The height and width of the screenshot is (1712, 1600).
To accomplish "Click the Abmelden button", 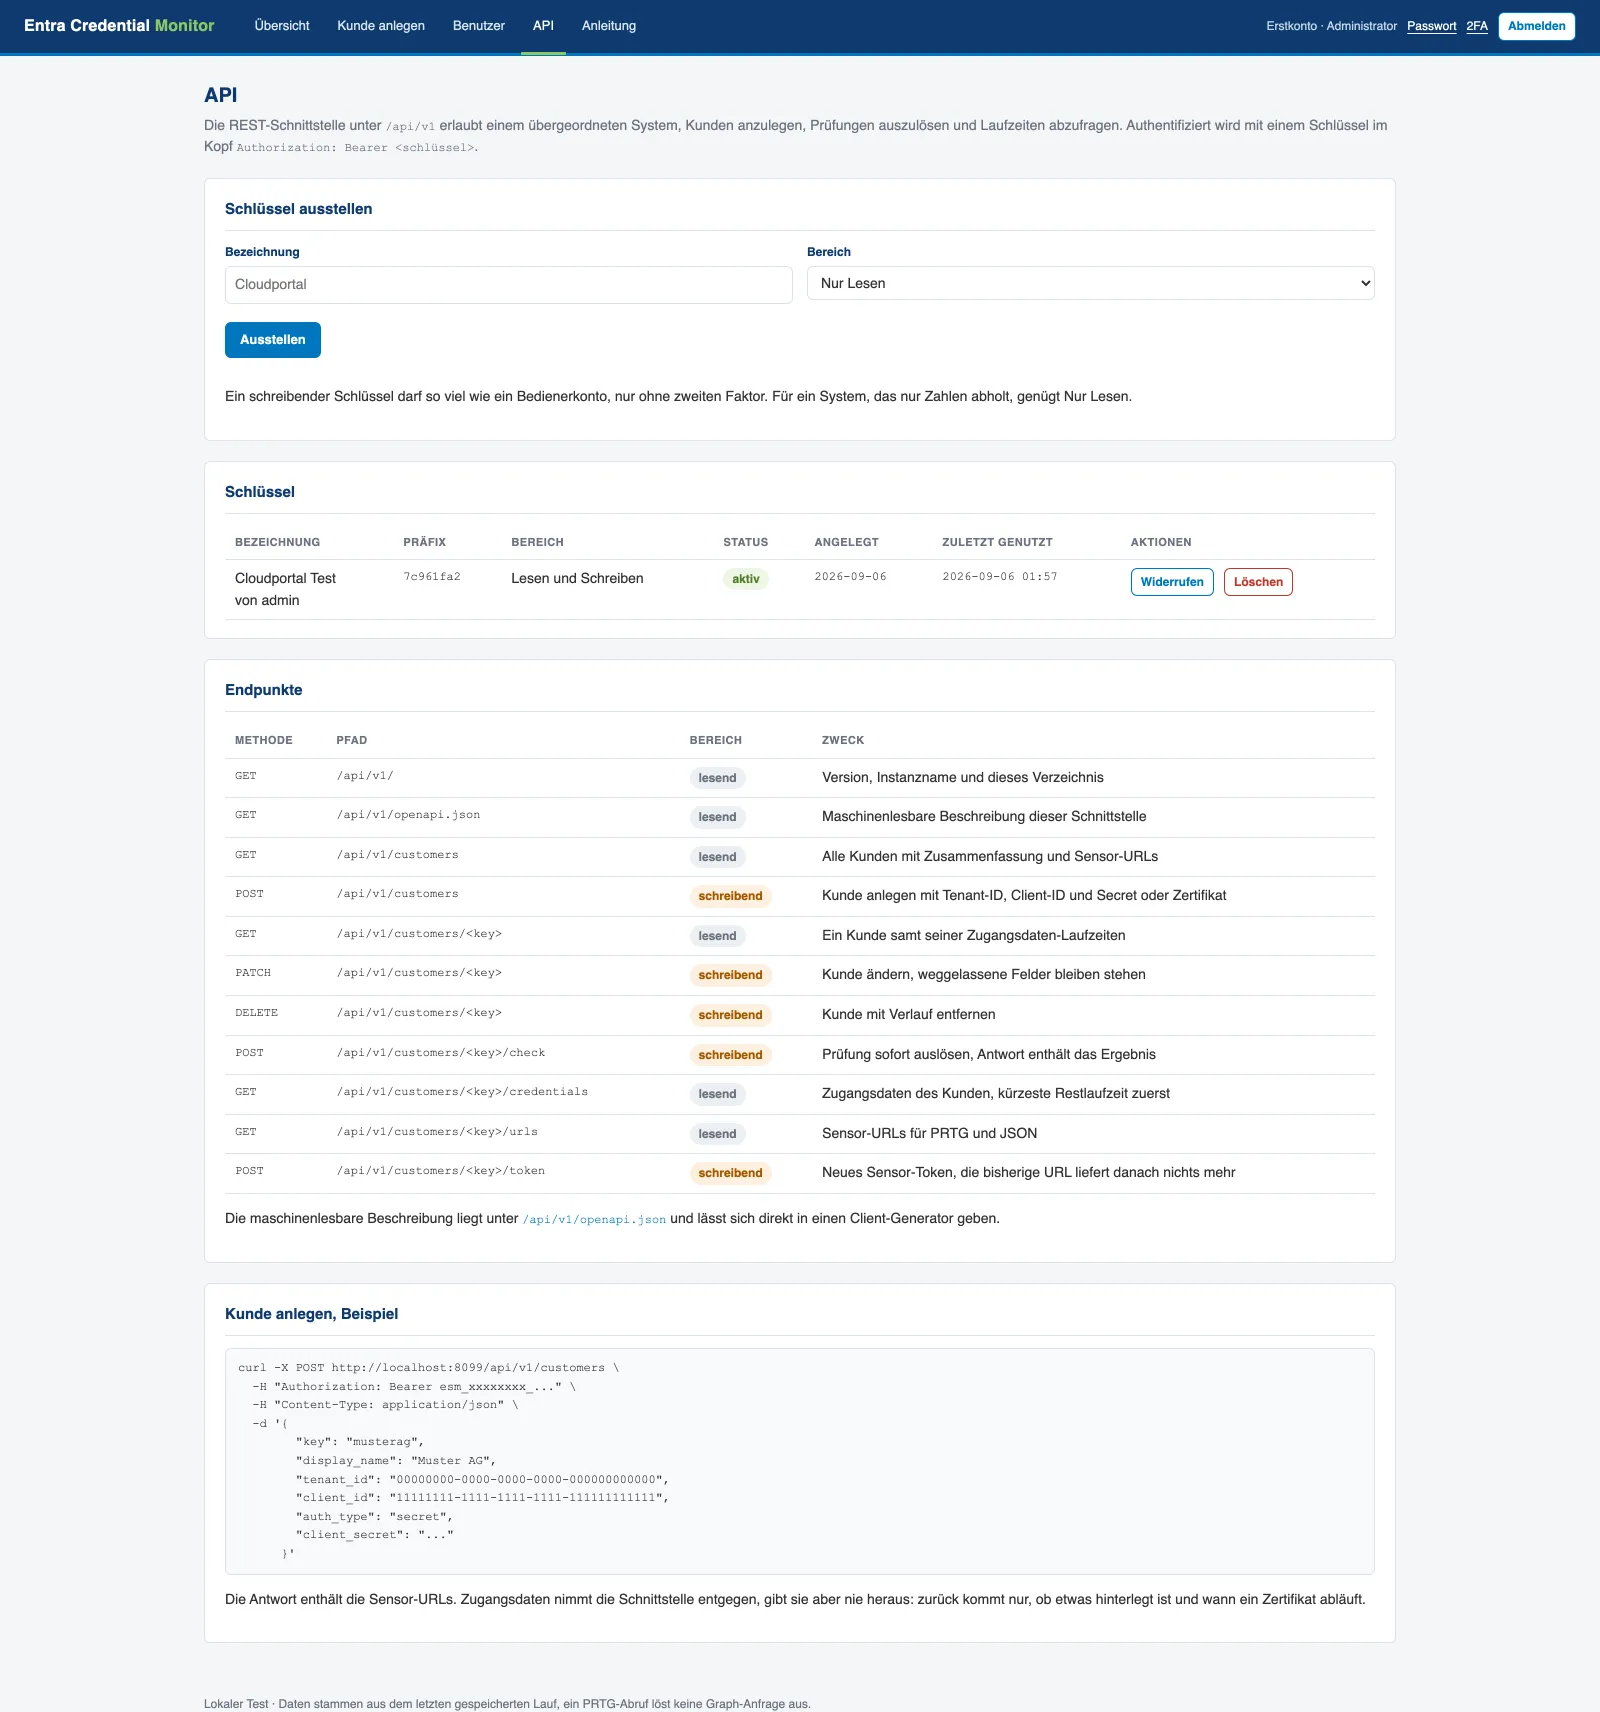I will 1536,26.
